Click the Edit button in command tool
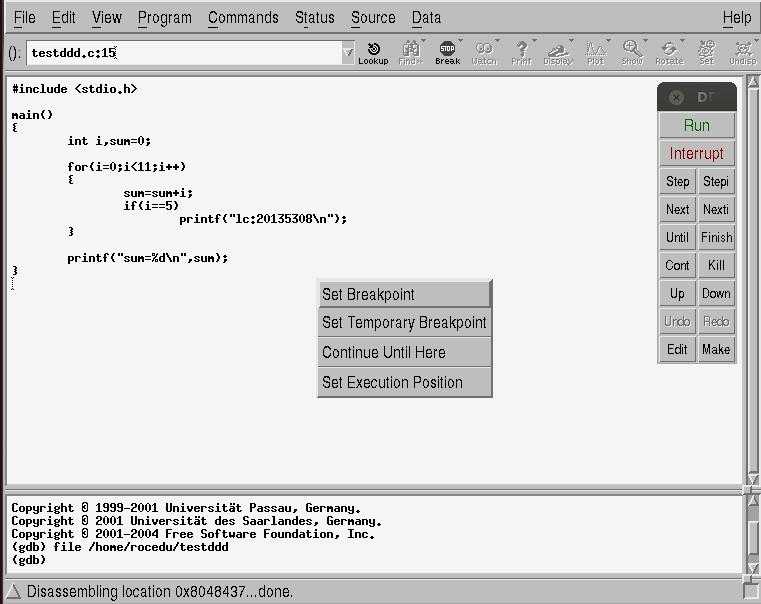This screenshot has height=604, width=761. [678, 349]
